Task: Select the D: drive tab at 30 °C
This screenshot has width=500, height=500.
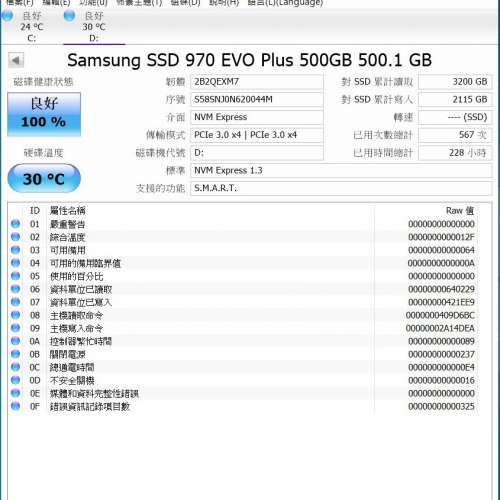Action: [94, 27]
